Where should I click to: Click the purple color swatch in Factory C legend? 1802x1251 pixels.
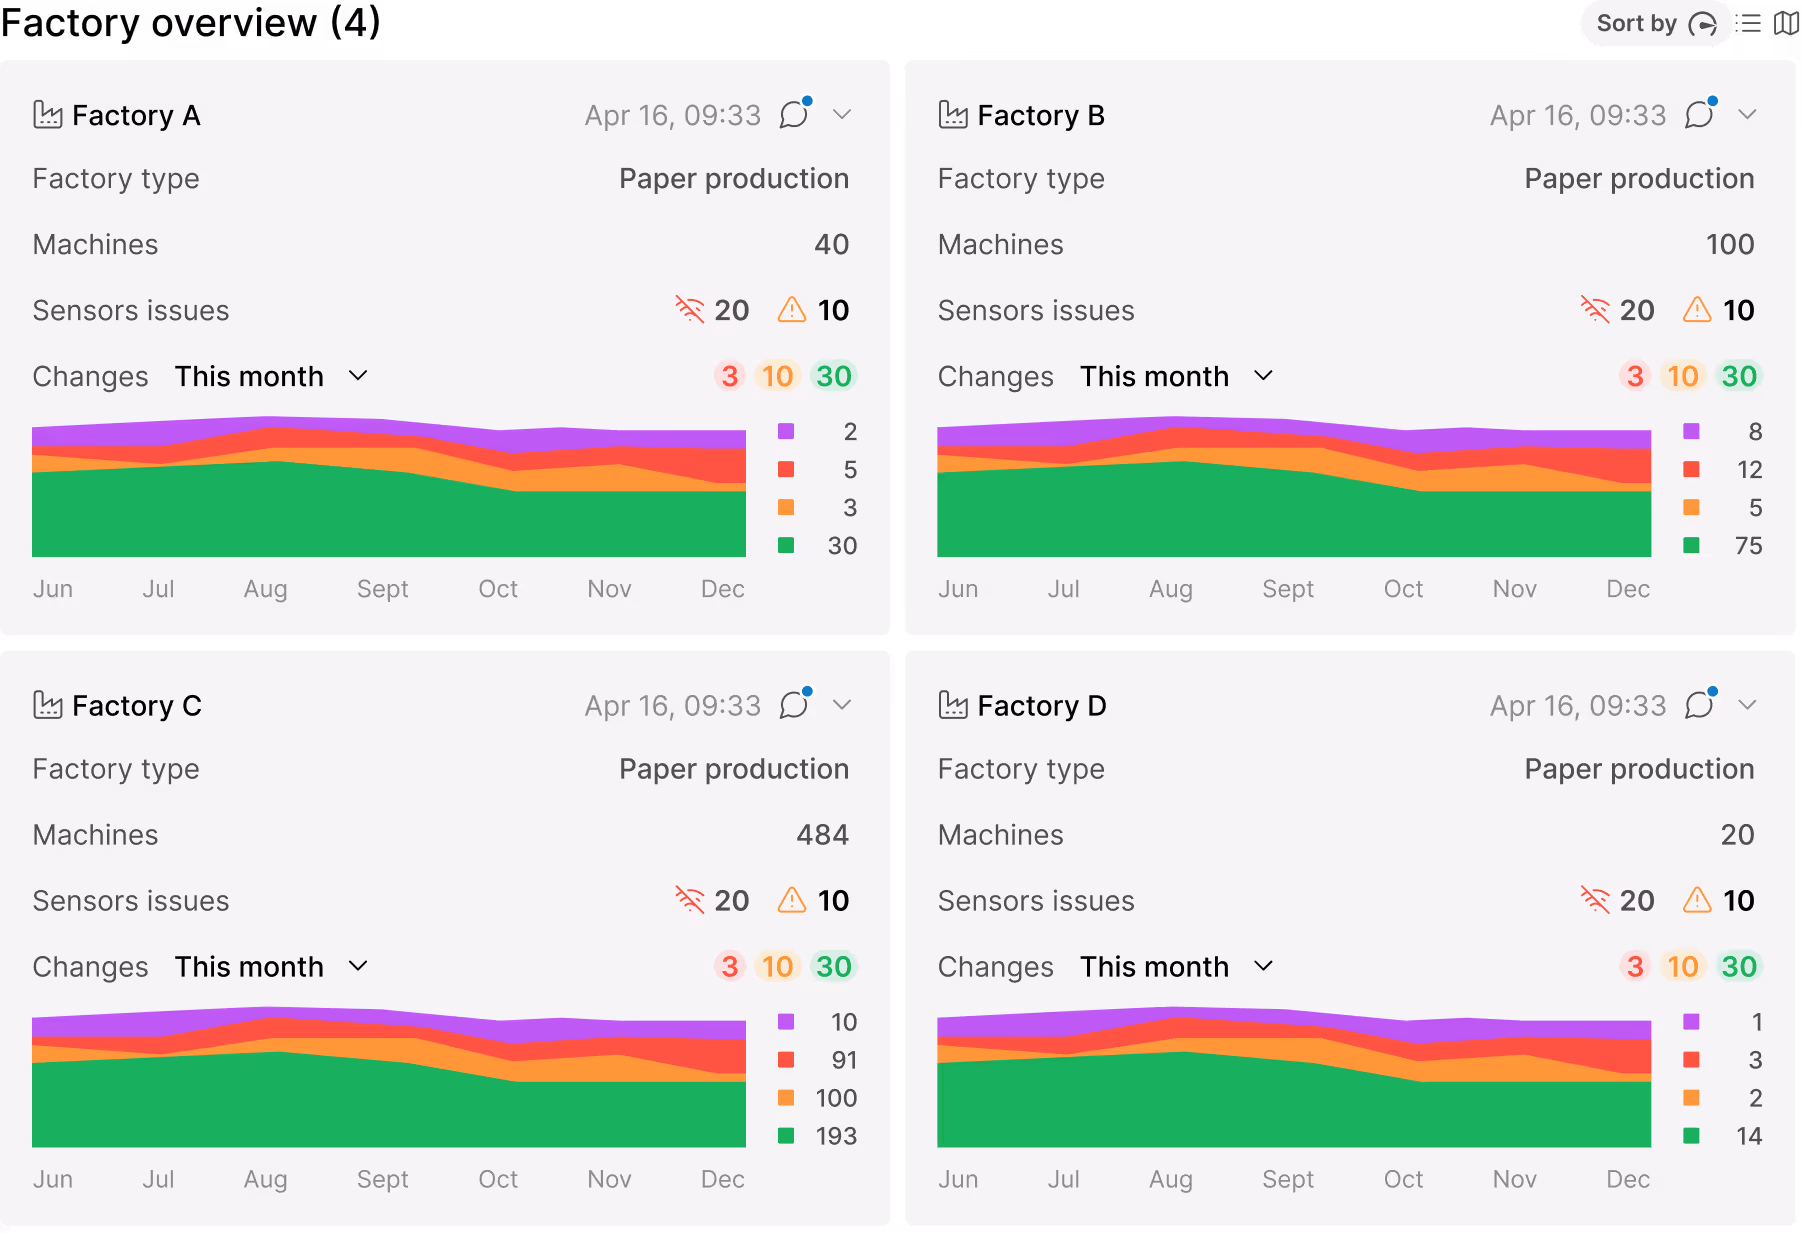coord(787,1022)
